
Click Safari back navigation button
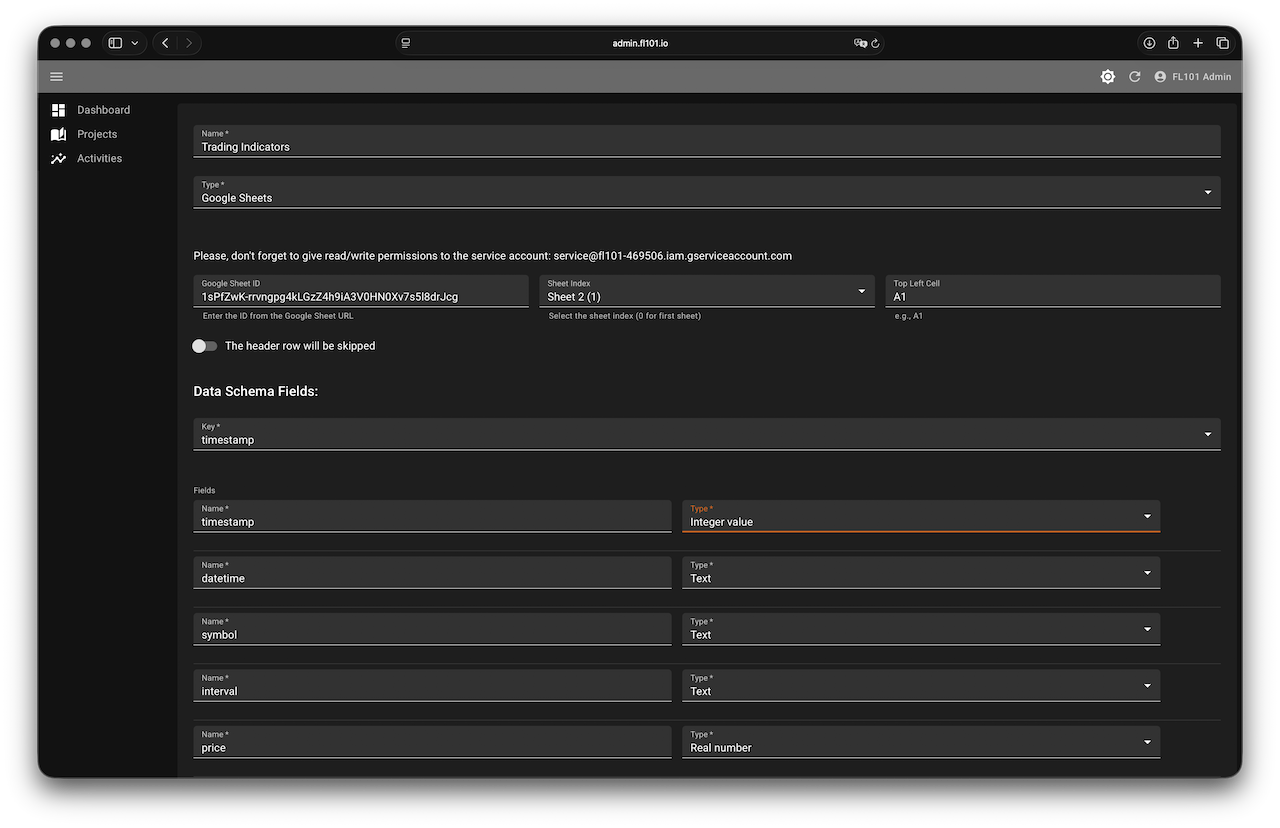click(x=165, y=43)
